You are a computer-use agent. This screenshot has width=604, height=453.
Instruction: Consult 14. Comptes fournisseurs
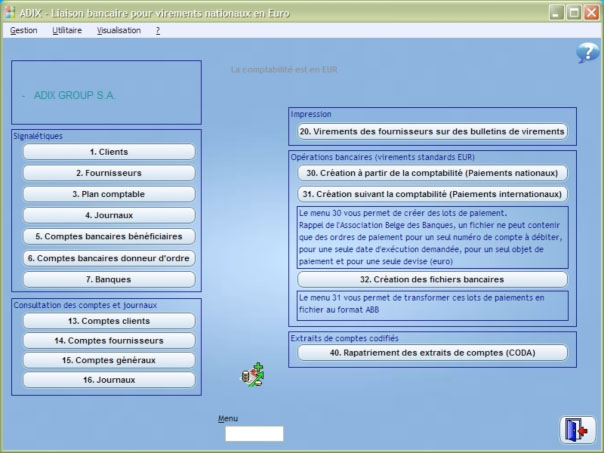coord(109,341)
